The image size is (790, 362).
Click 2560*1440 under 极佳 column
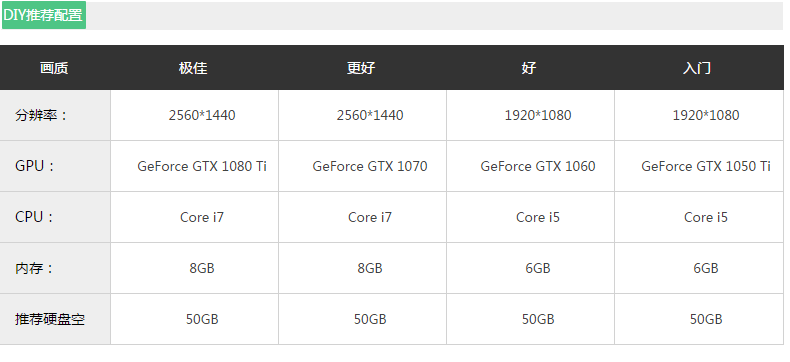pyautogui.click(x=202, y=115)
